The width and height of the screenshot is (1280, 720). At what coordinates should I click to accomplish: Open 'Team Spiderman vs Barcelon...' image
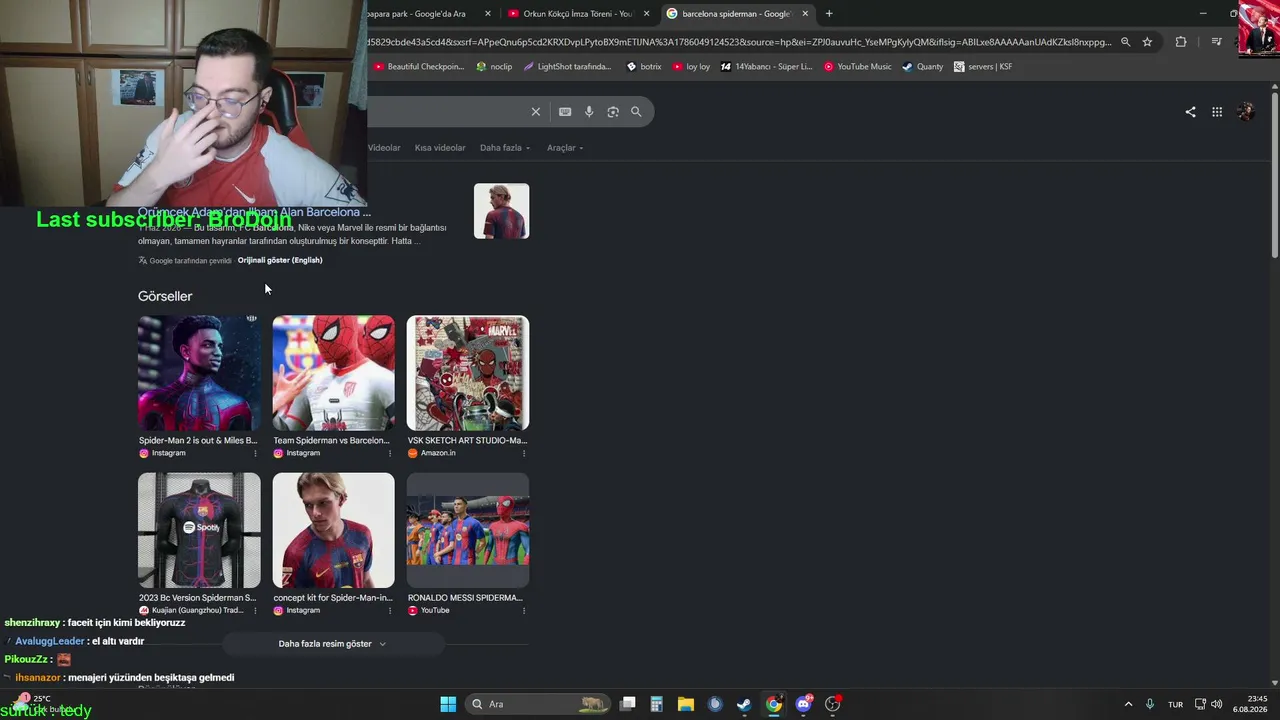(333, 373)
